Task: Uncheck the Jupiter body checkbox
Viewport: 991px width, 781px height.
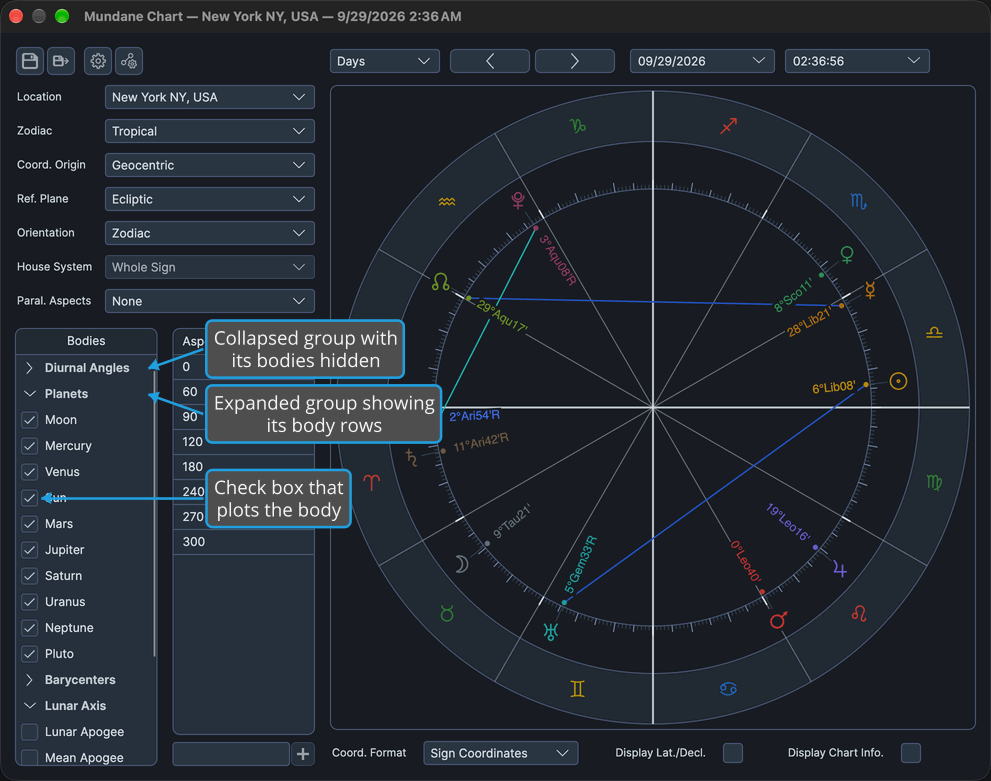Action: tap(30, 550)
